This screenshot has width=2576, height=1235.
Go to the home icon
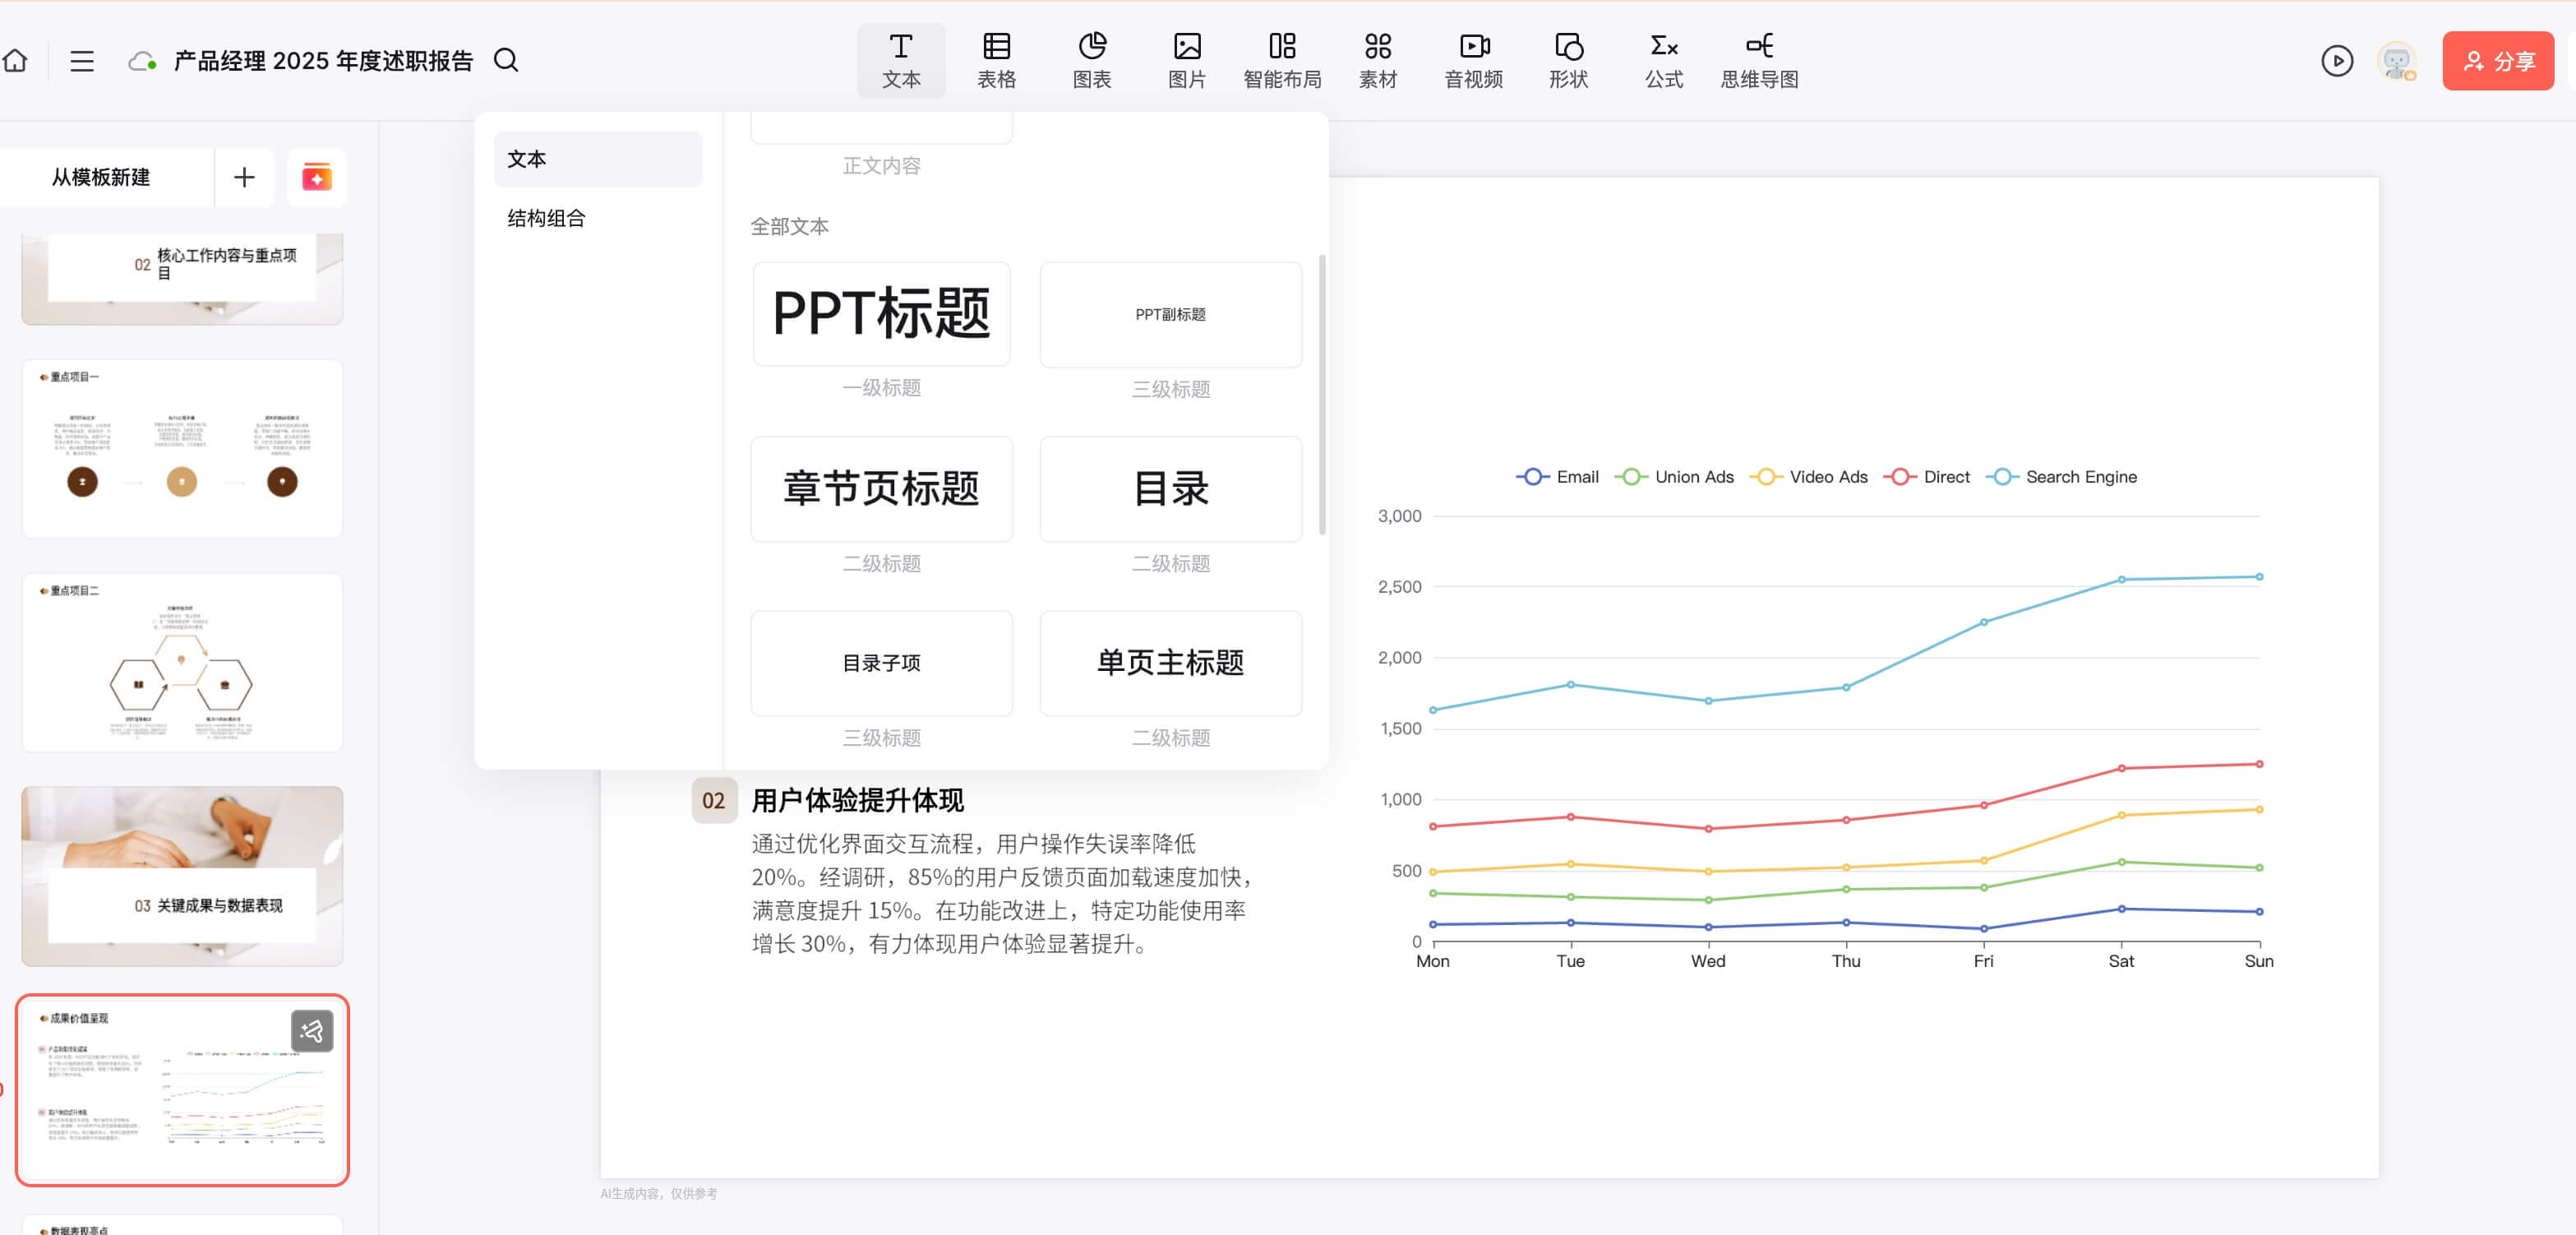[x=15, y=61]
